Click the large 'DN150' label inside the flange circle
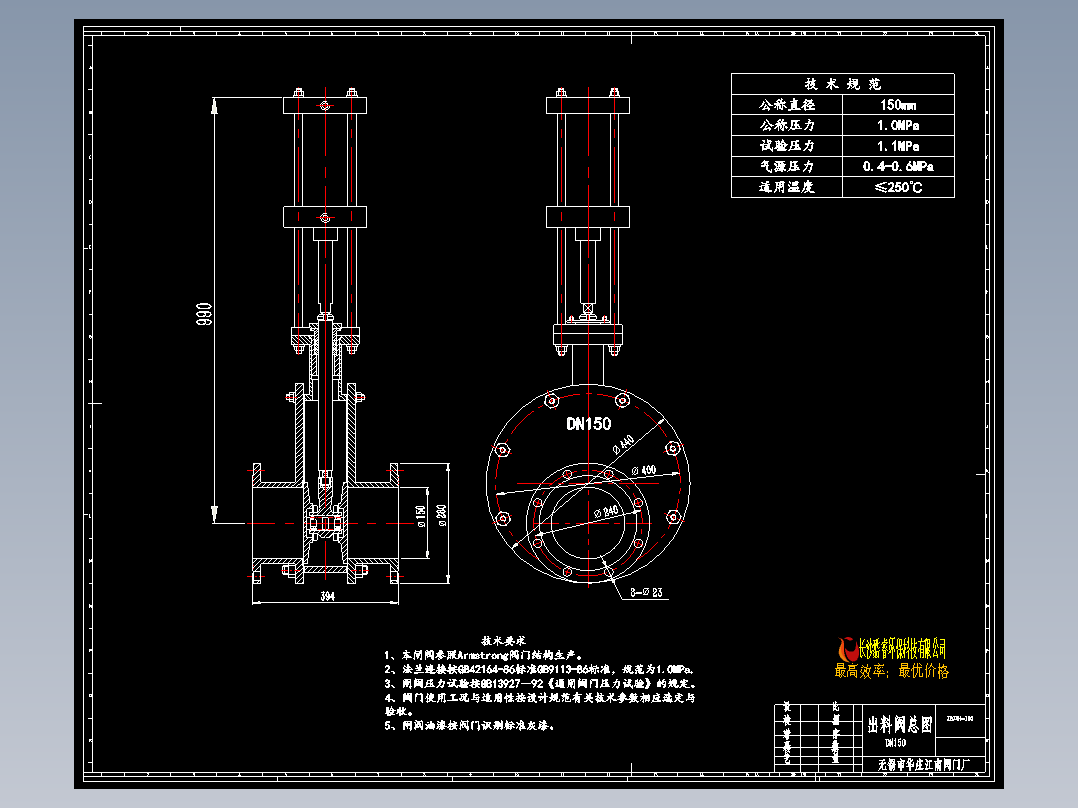Screen dimensions: 1078x808 (x=588, y=424)
